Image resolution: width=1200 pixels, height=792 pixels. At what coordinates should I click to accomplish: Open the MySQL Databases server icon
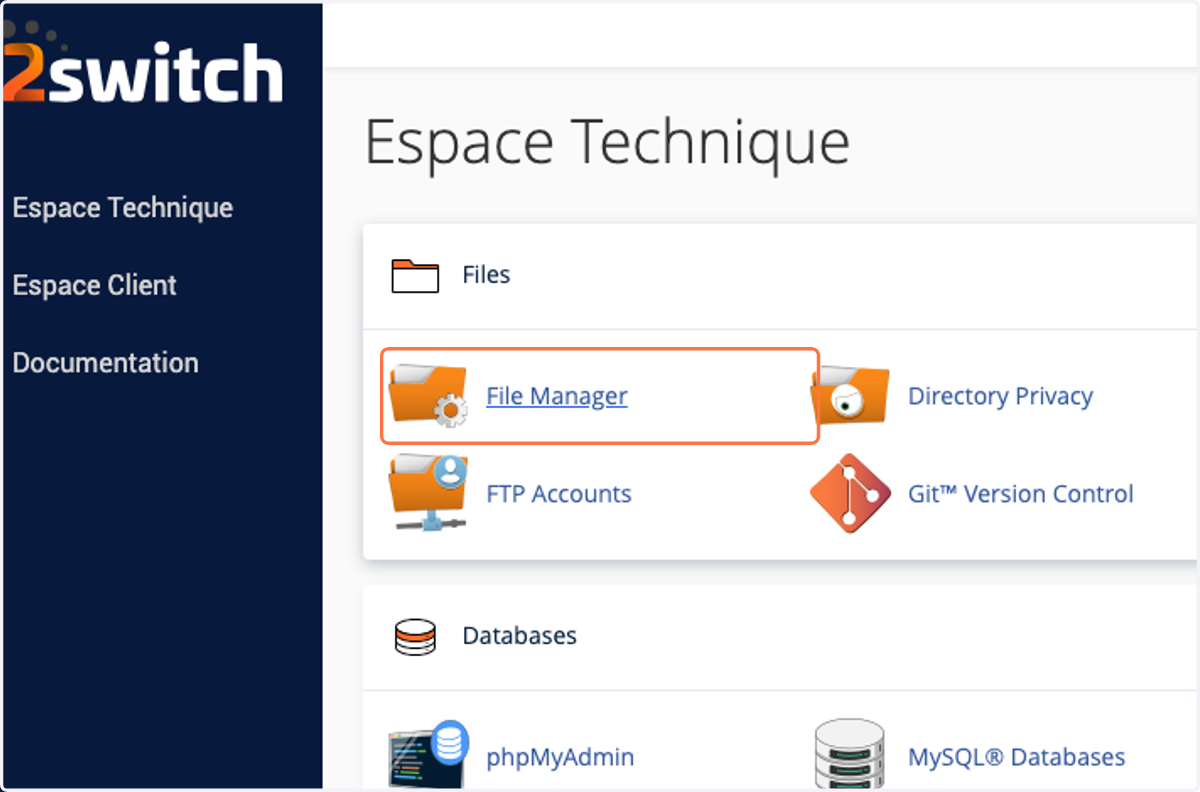(850, 755)
